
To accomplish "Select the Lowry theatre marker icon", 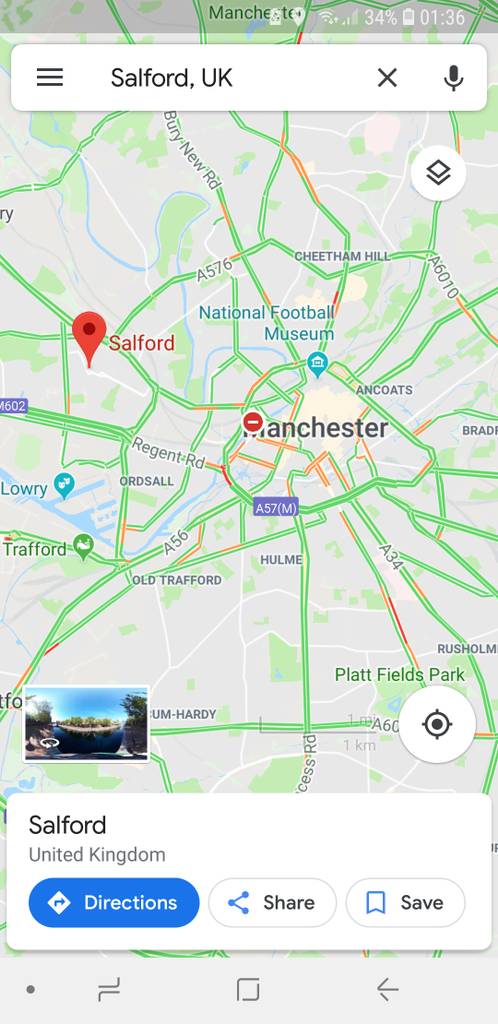I will coord(64,485).
